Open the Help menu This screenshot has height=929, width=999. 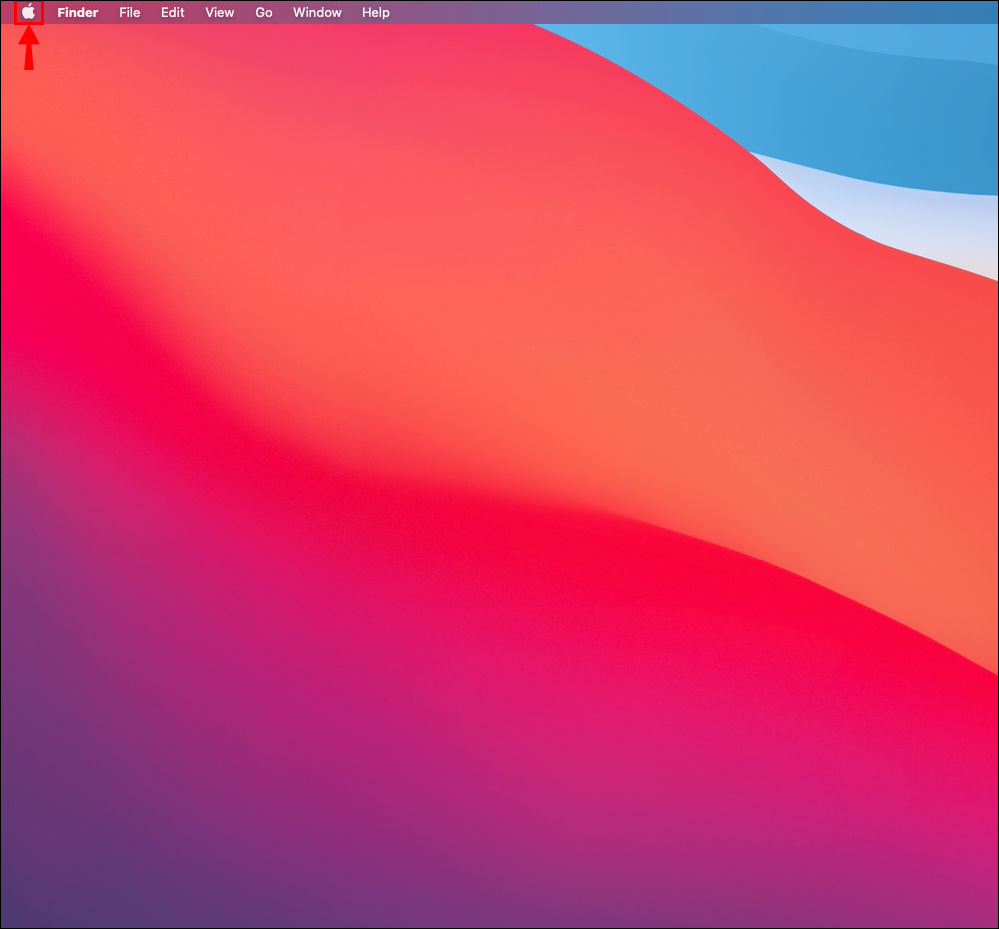pyautogui.click(x=376, y=12)
